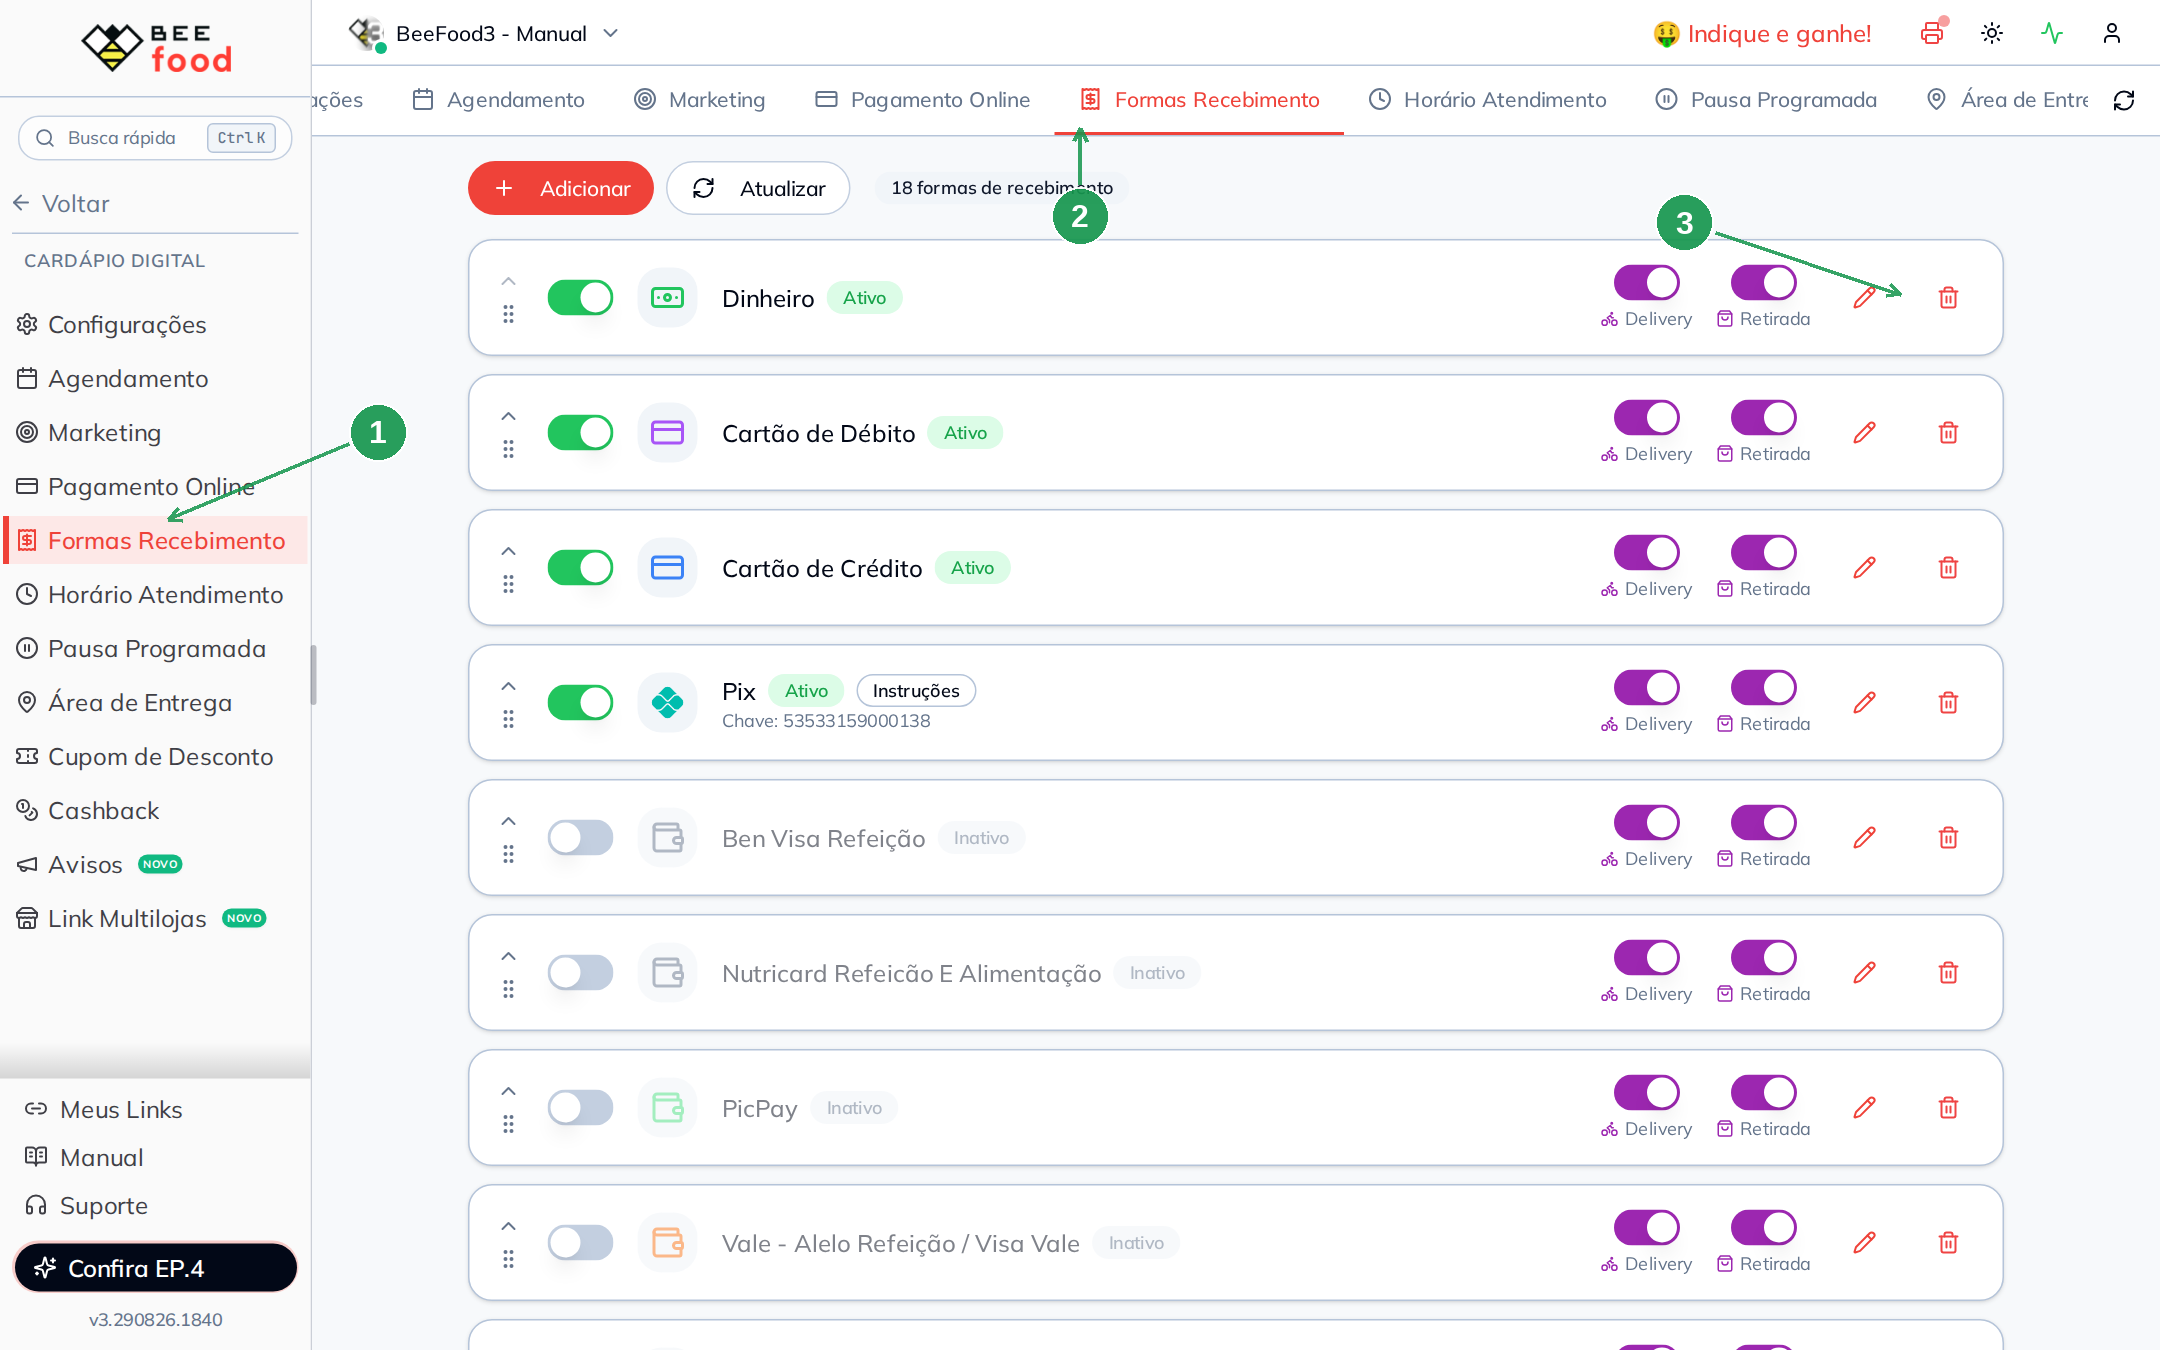The image size is (2160, 1350).
Task: Collapse the Pix row chevron
Action: coord(508,686)
